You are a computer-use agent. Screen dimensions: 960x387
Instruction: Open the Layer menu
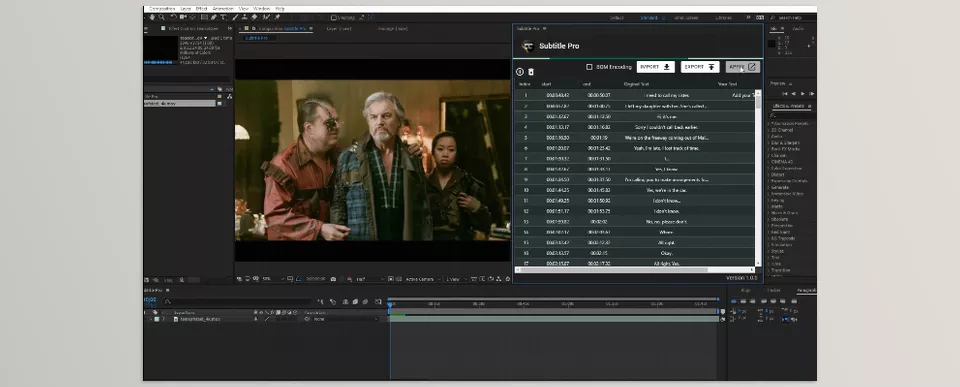point(186,9)
